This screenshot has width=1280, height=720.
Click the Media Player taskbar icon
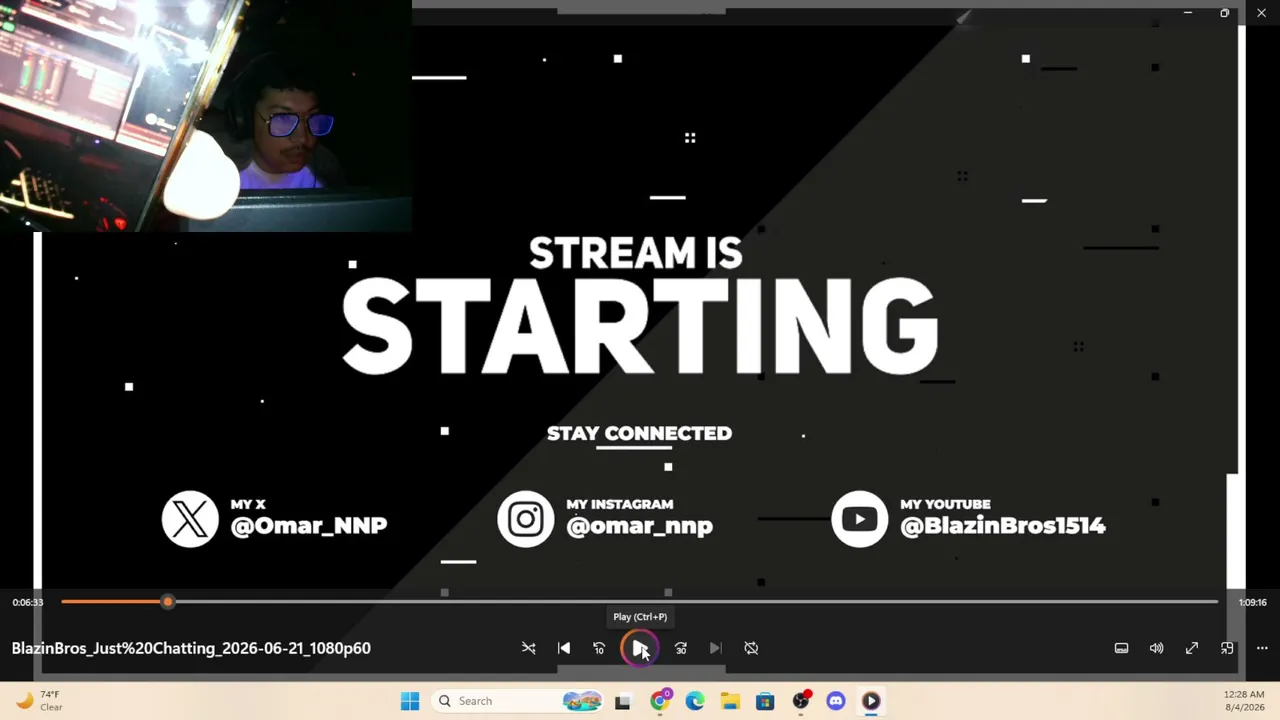(x=871, y=701)
